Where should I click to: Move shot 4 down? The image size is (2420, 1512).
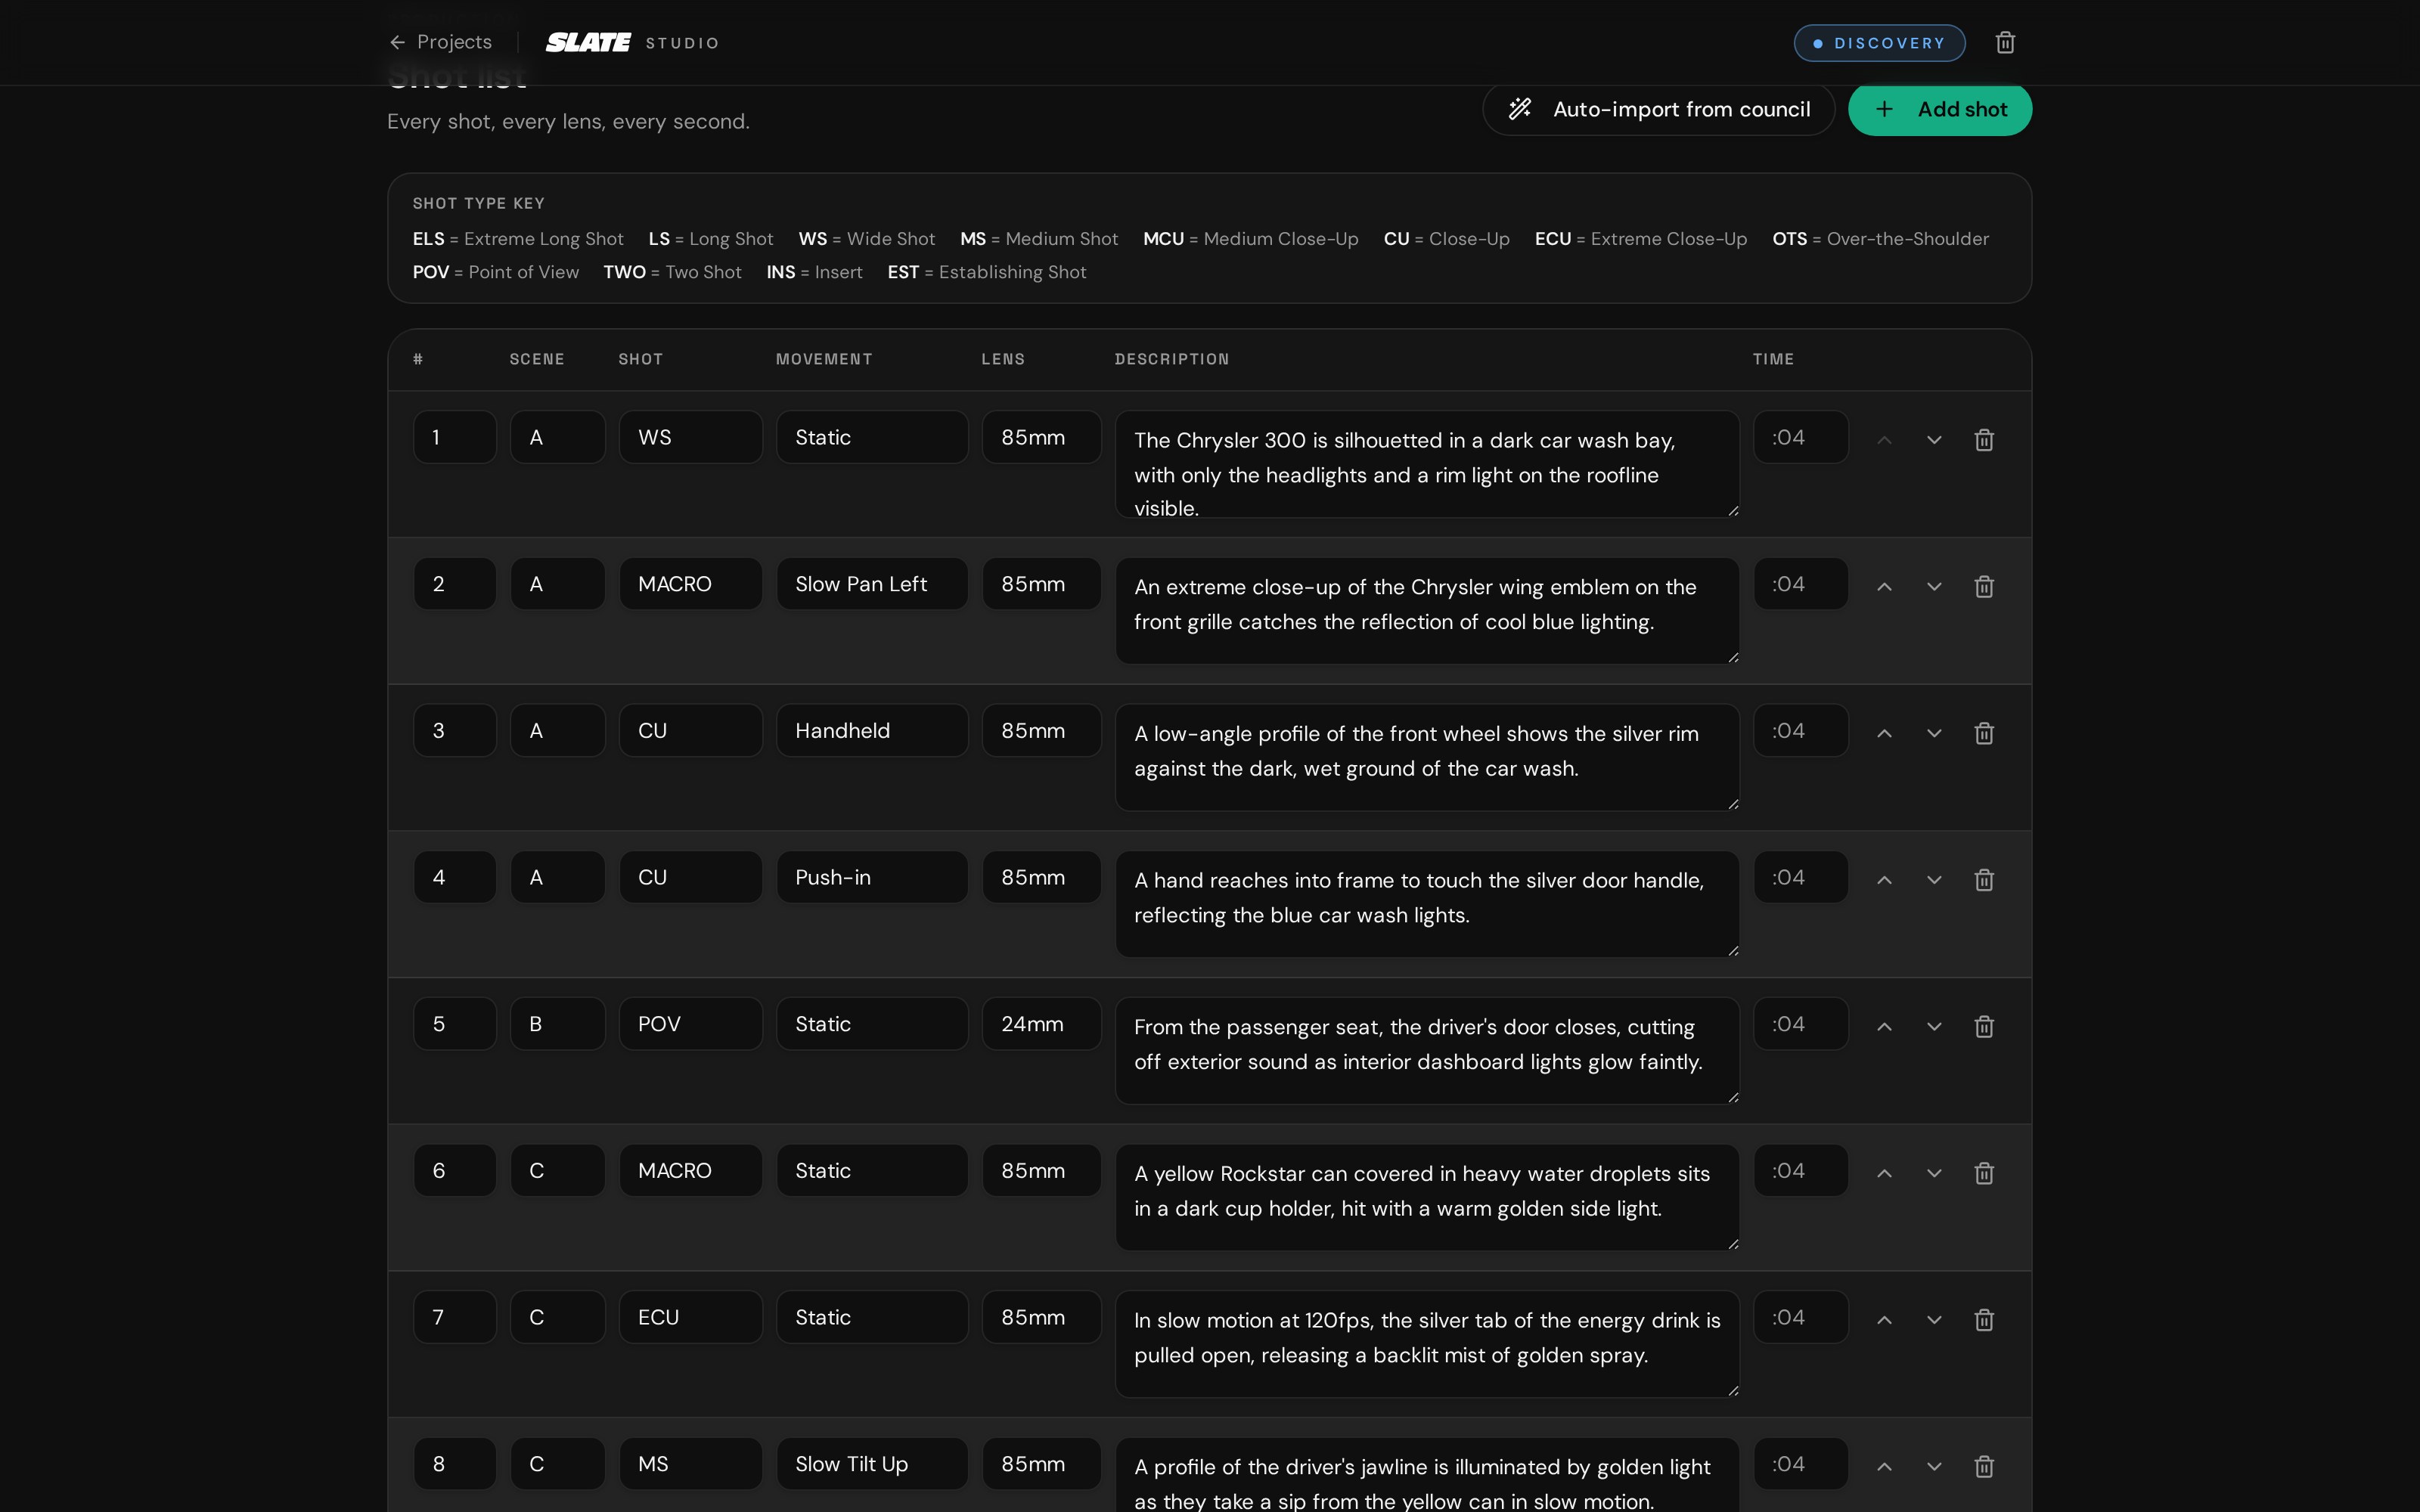pos(1934,879)
